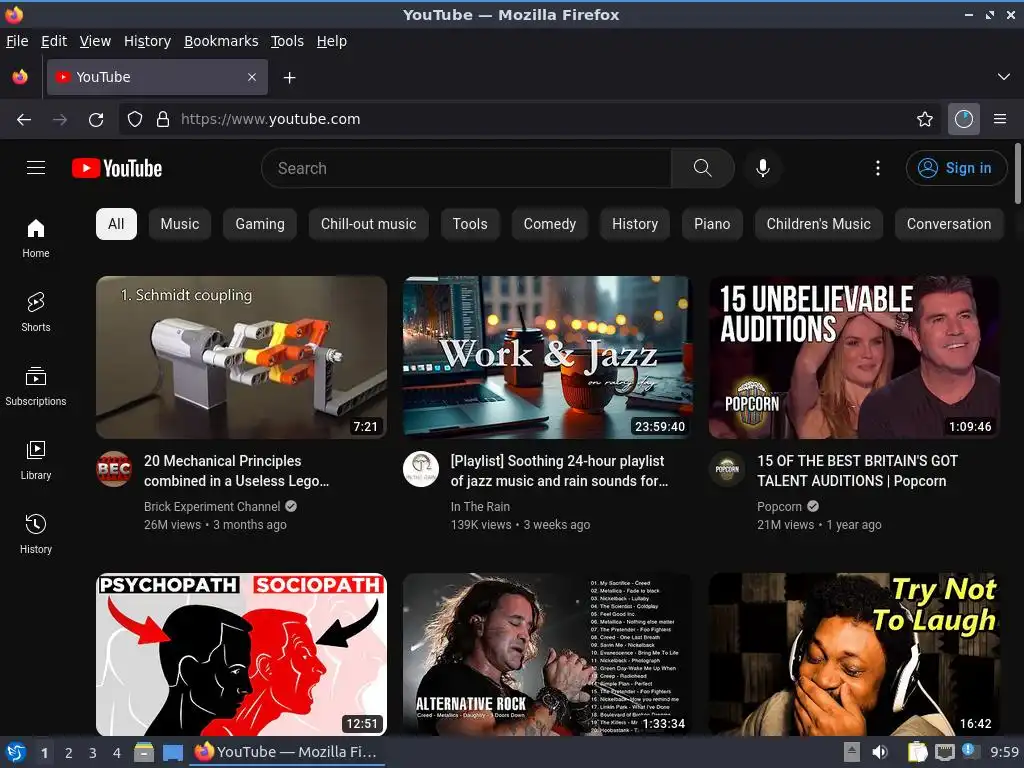Viewport: 1024px width, 768px height.
Task: Select the Children's Music chip
Action: pyautogui.click(x=818, y=224)
